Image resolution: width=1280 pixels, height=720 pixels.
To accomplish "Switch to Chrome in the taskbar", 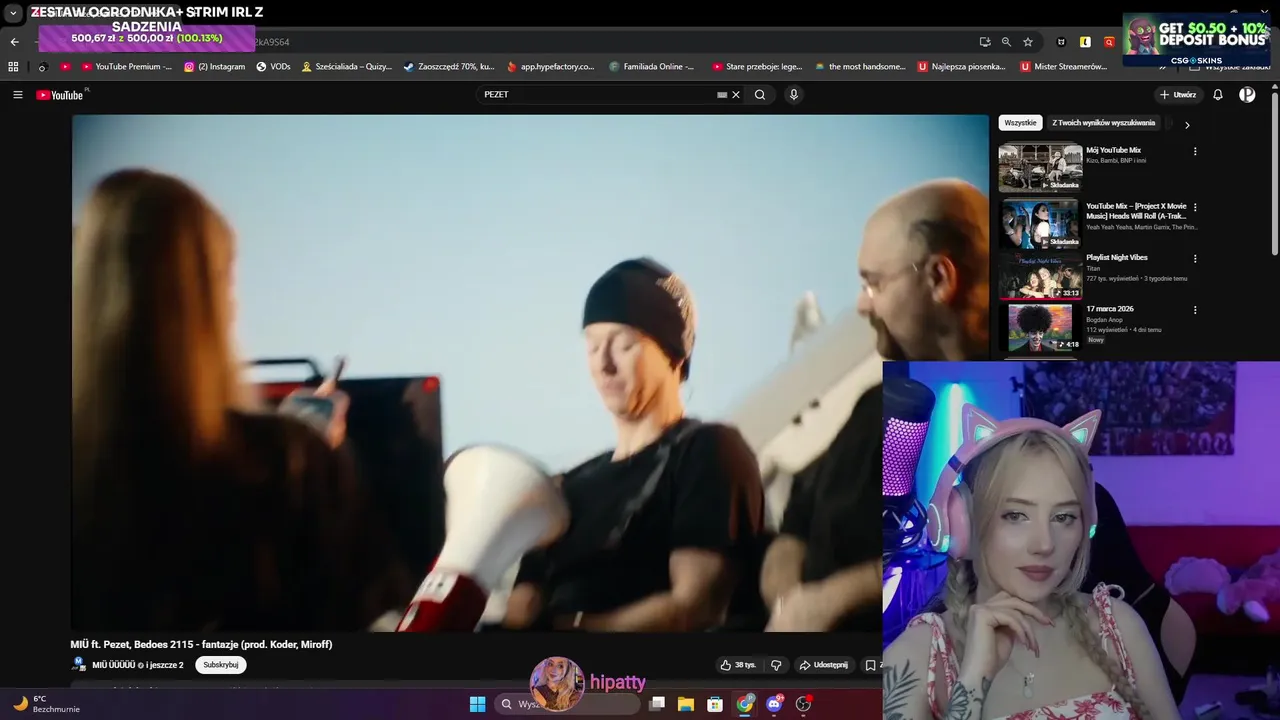I will pyautogui.click(x=745, y=704).
